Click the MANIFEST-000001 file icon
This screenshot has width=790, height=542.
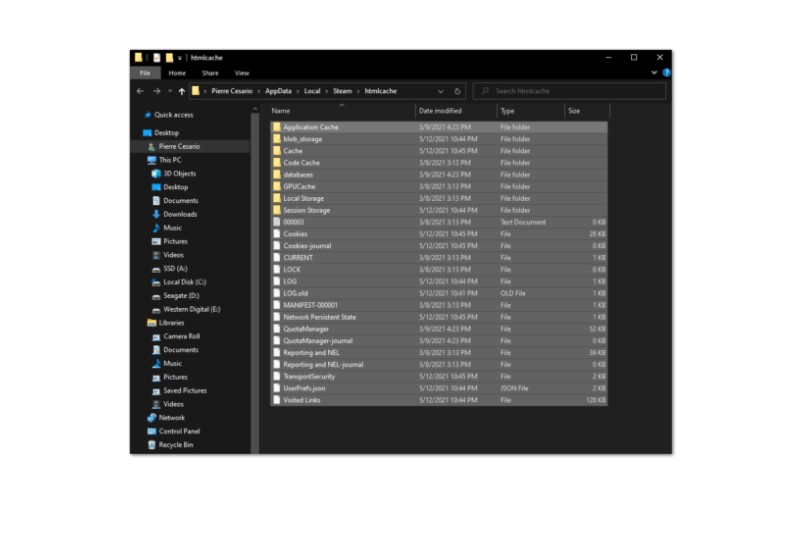[277, 305]
